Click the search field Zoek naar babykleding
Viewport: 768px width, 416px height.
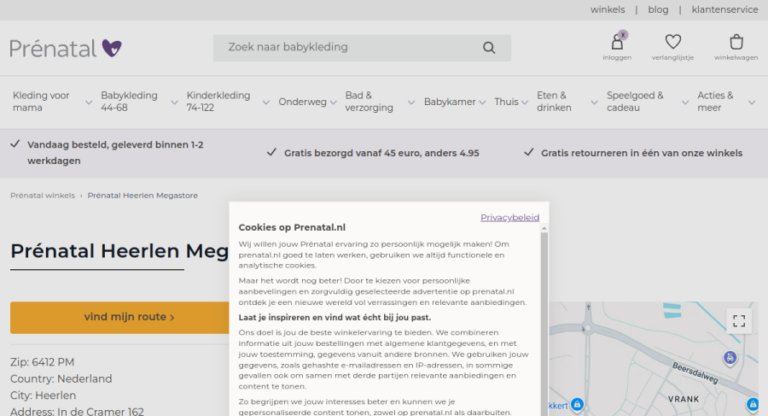coord(361,48)
